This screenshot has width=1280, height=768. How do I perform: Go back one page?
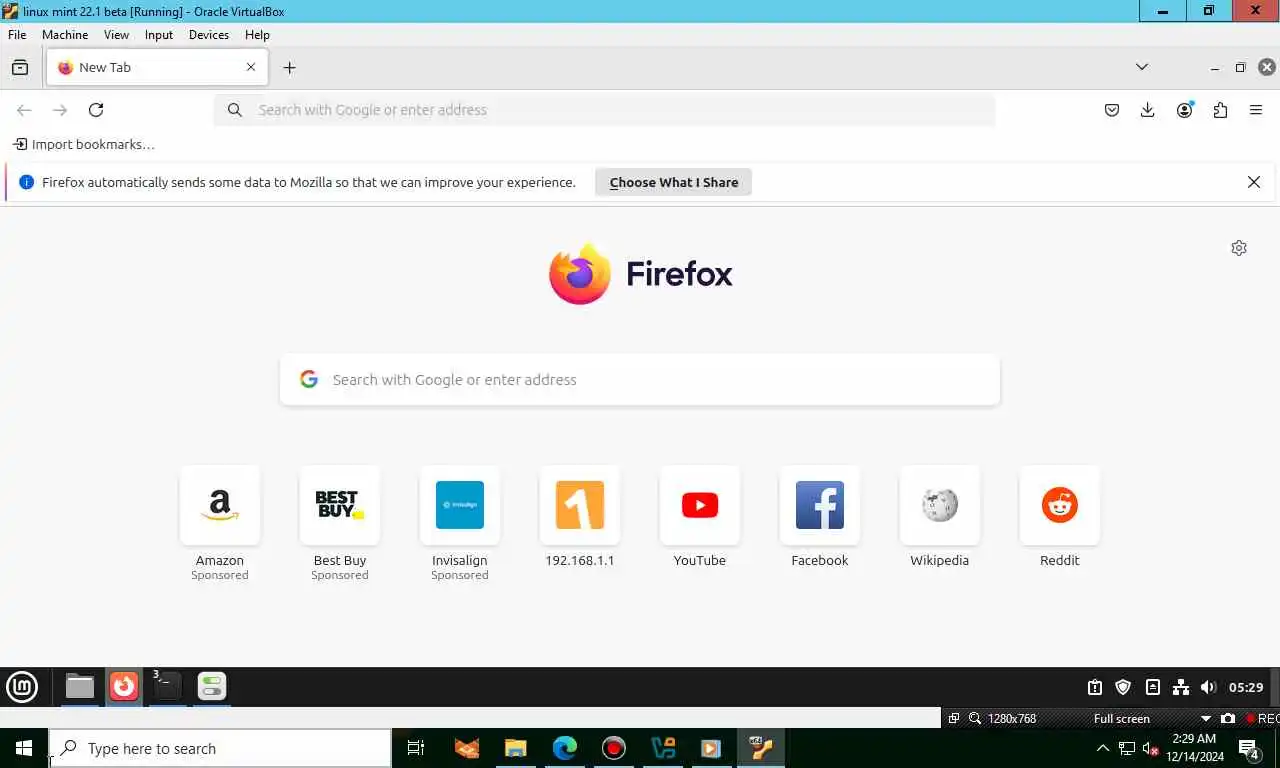tap(24, 110)
